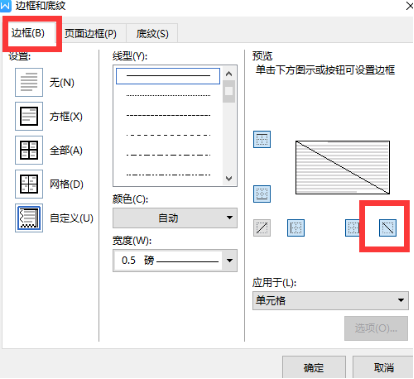Click the border preview diagram

pos(343,167)
